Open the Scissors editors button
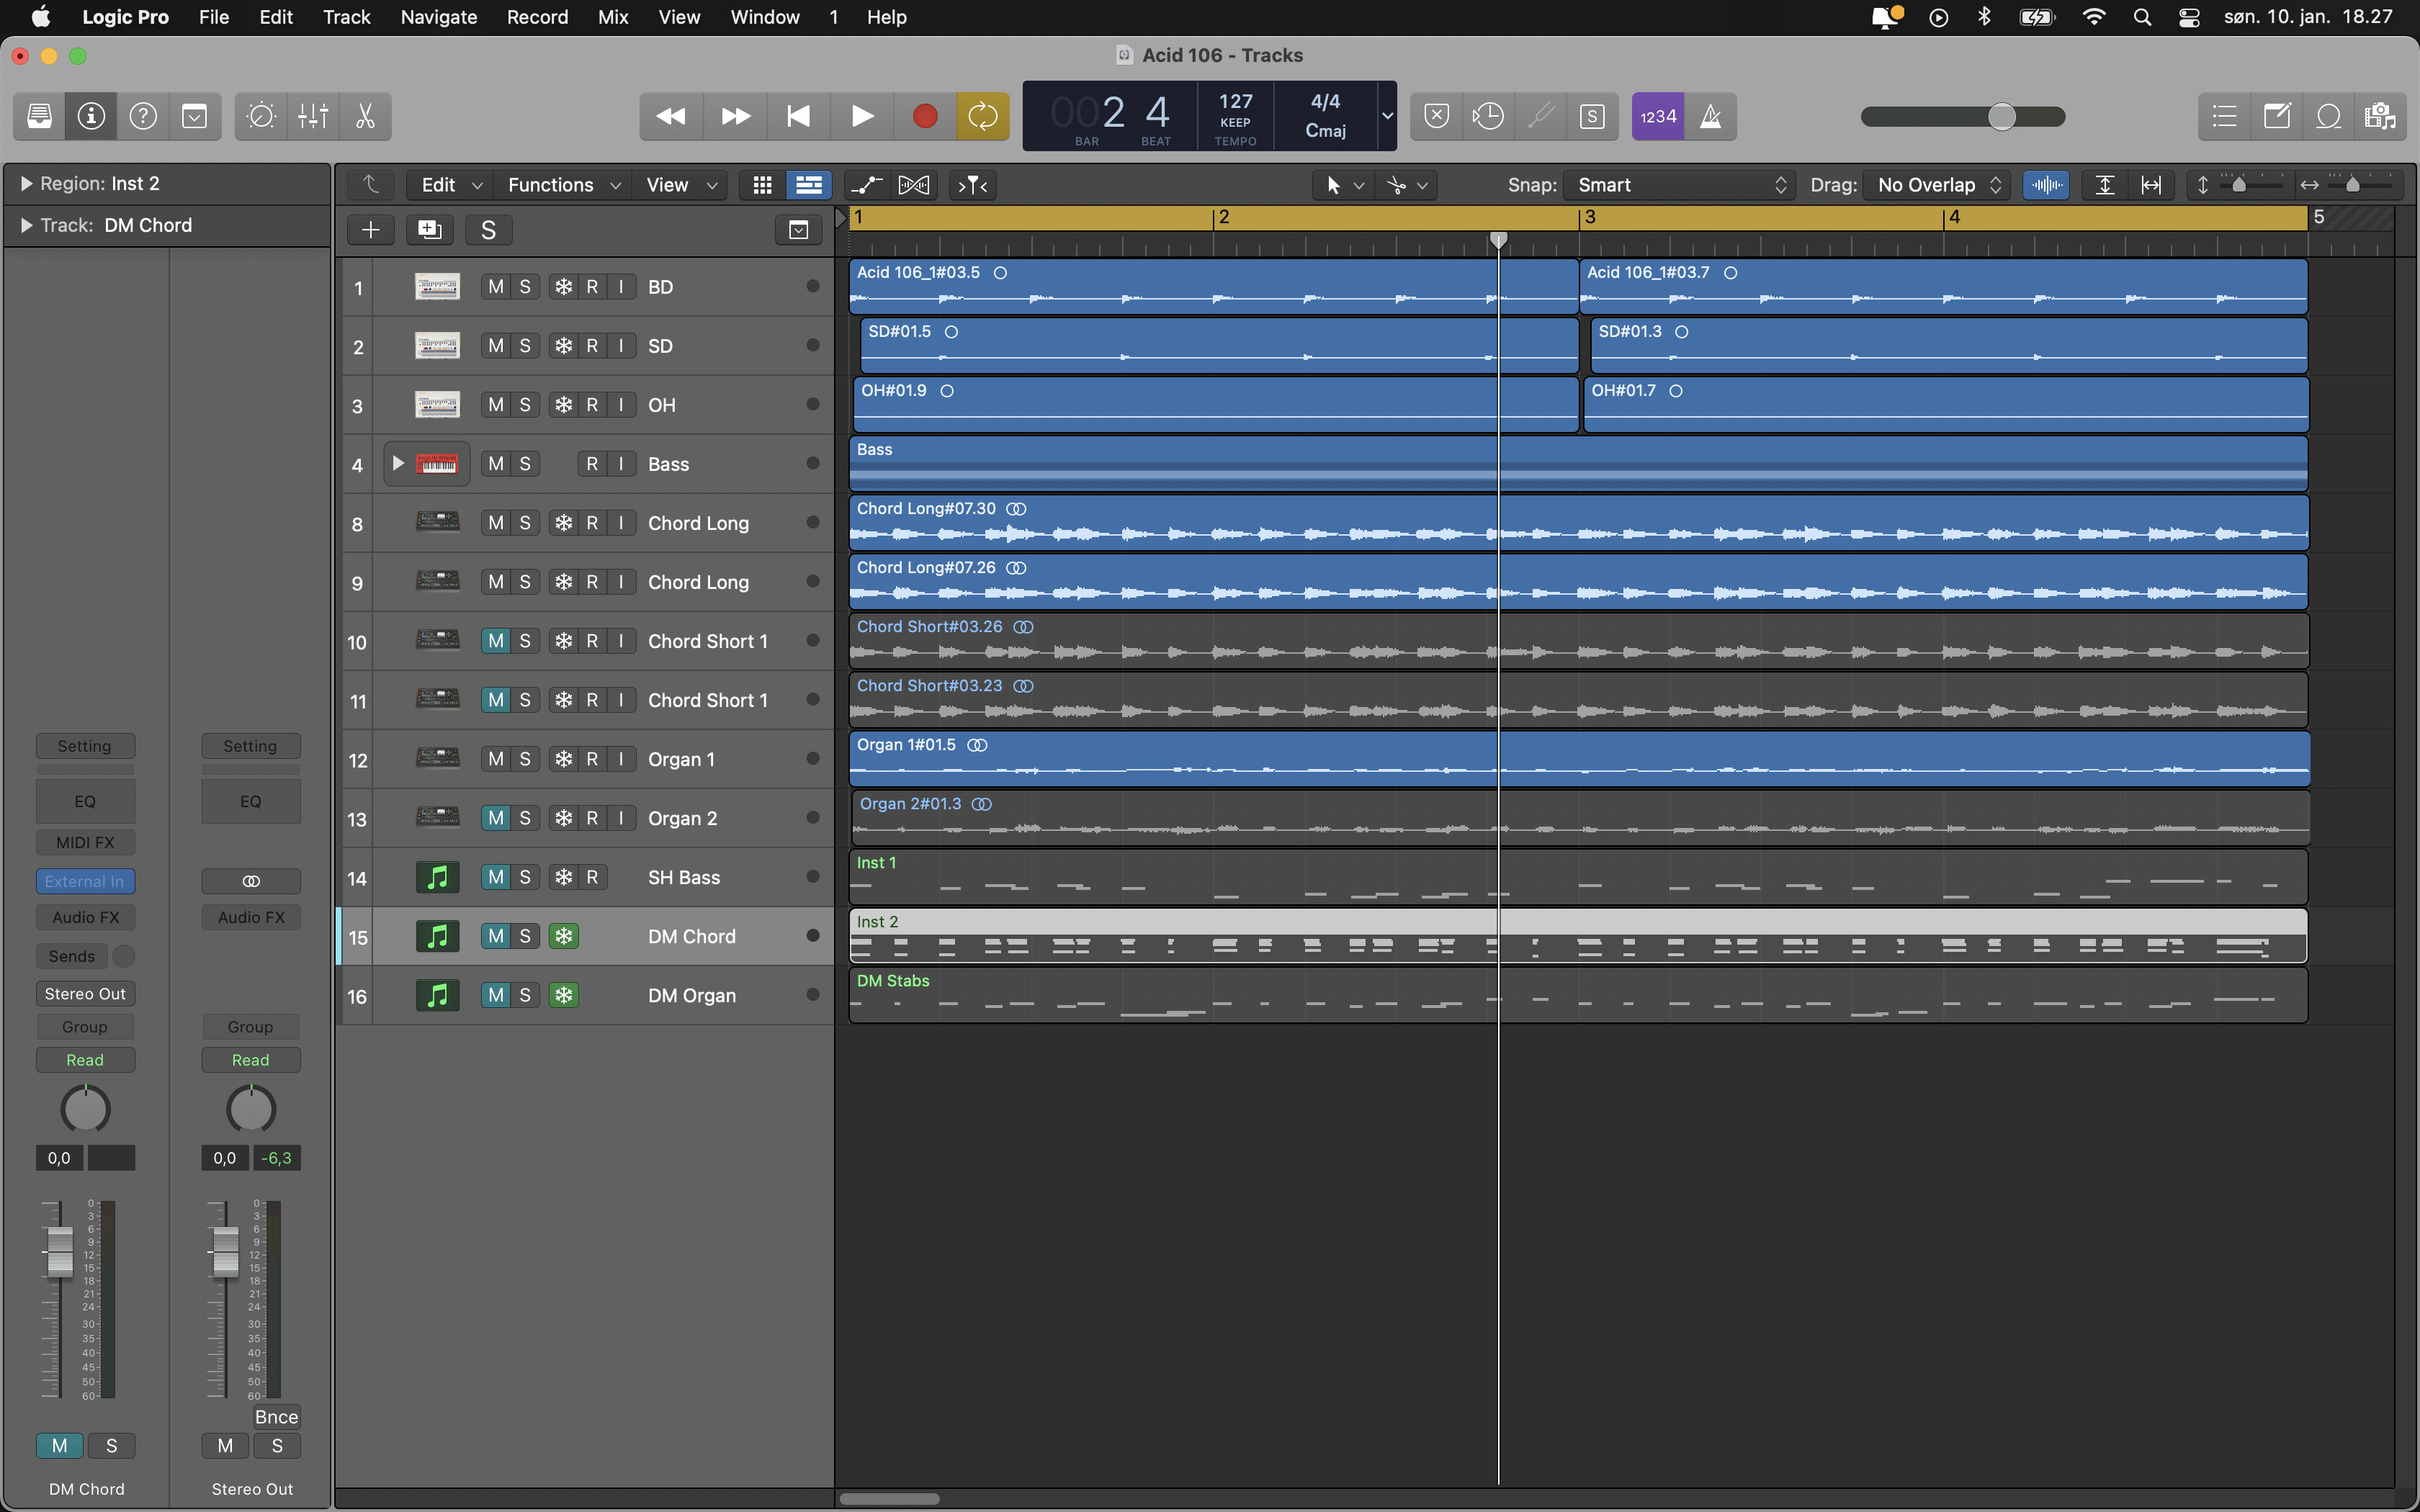Image resolution: width=2420 pixels, height=1512 pixels. tap(365, 117)
